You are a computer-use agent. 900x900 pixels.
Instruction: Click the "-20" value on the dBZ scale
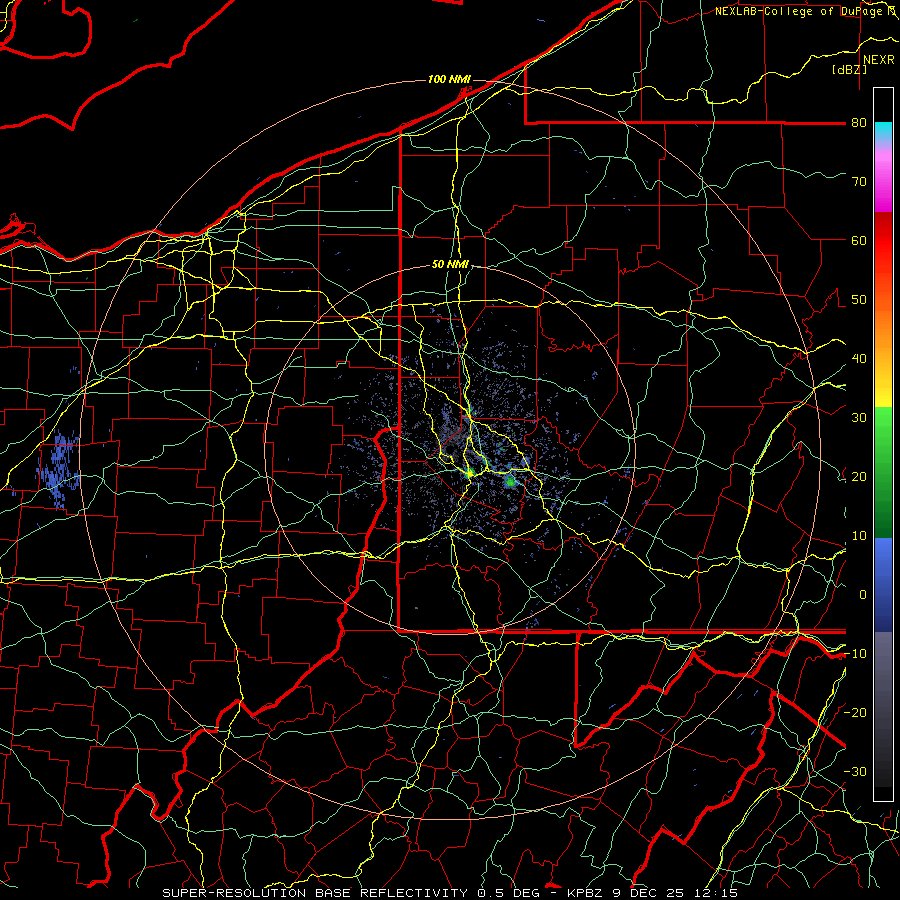pos(855,713)
